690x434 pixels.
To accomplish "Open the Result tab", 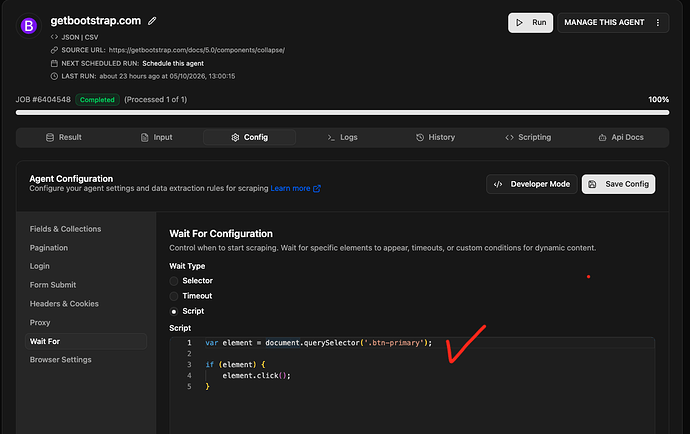I will [x=64, y=137].
